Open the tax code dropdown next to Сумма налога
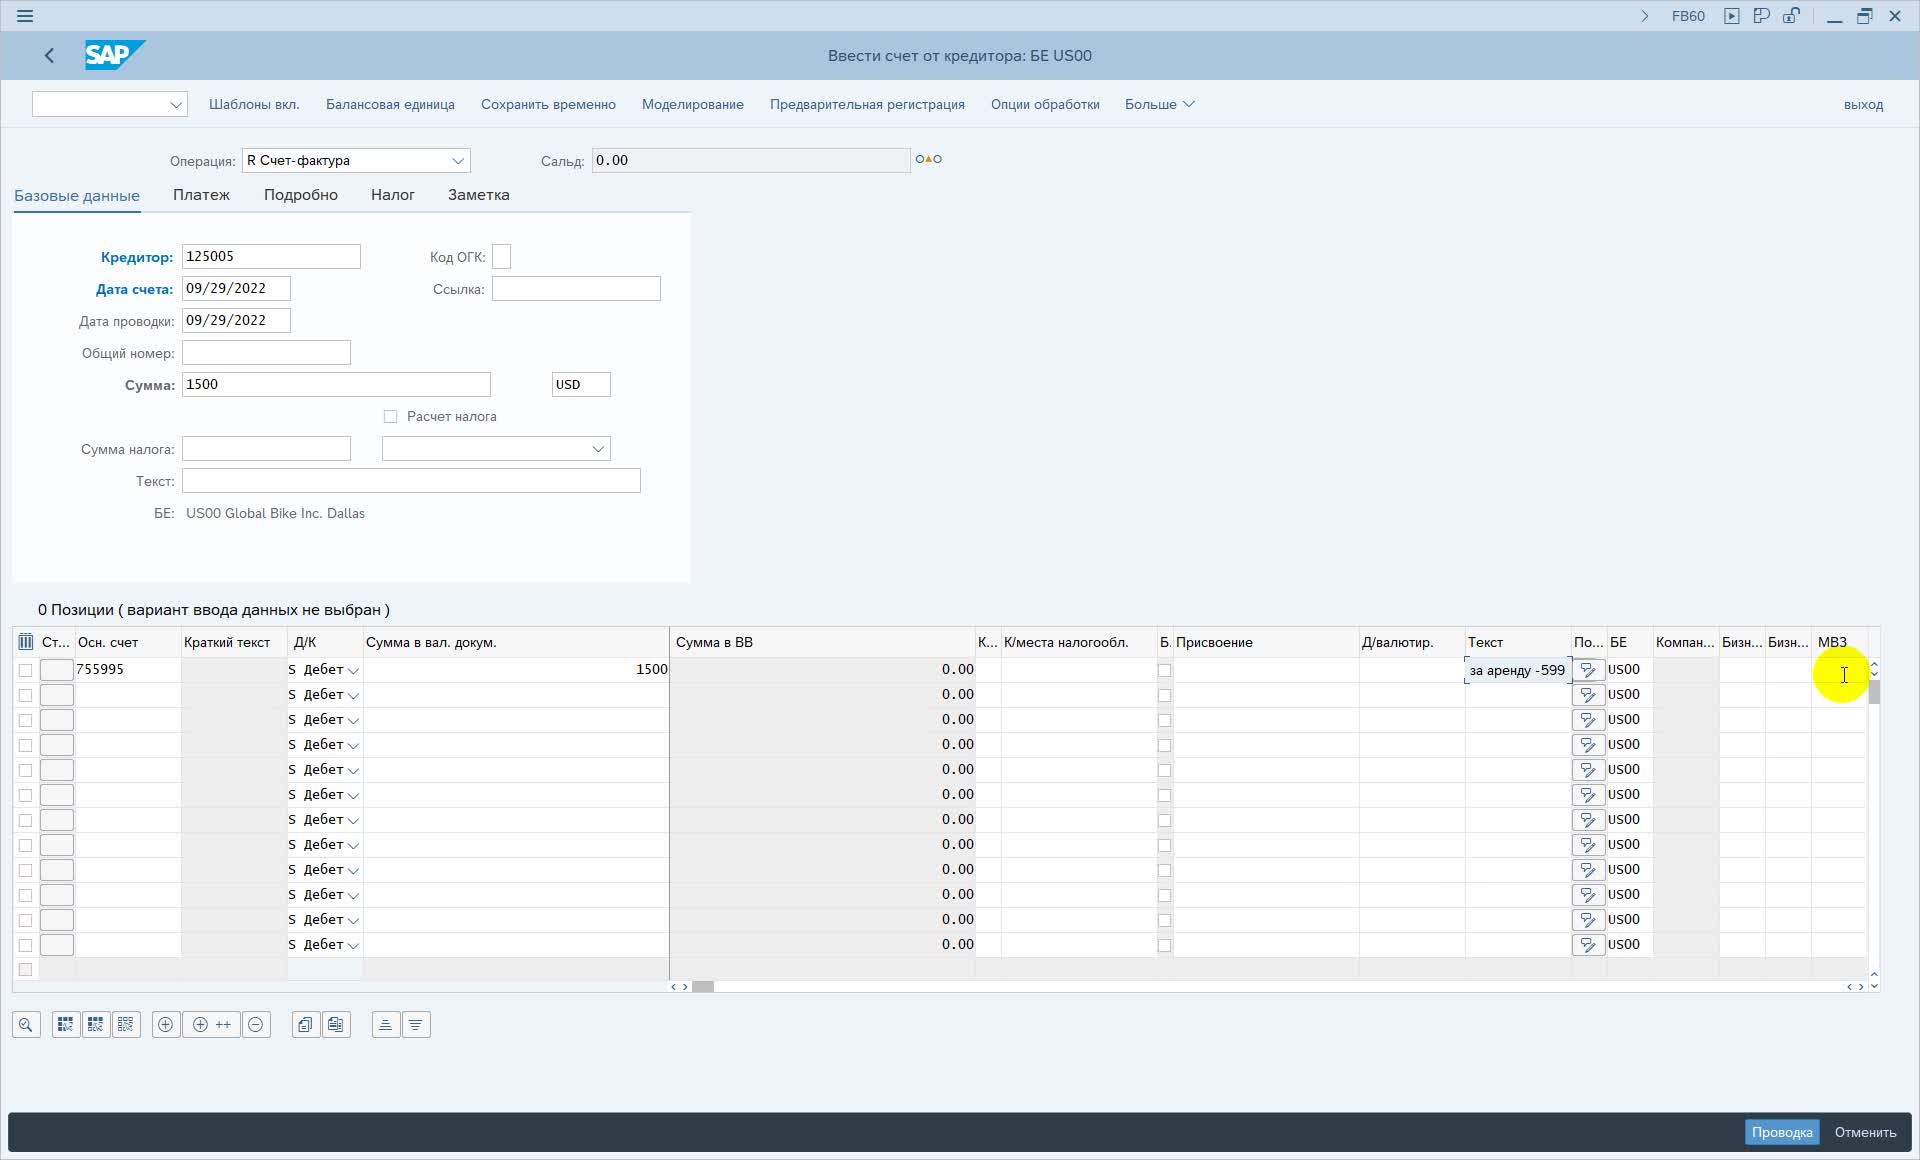This screenshot has width=1920, height=1160. click(x=496, y=449)
